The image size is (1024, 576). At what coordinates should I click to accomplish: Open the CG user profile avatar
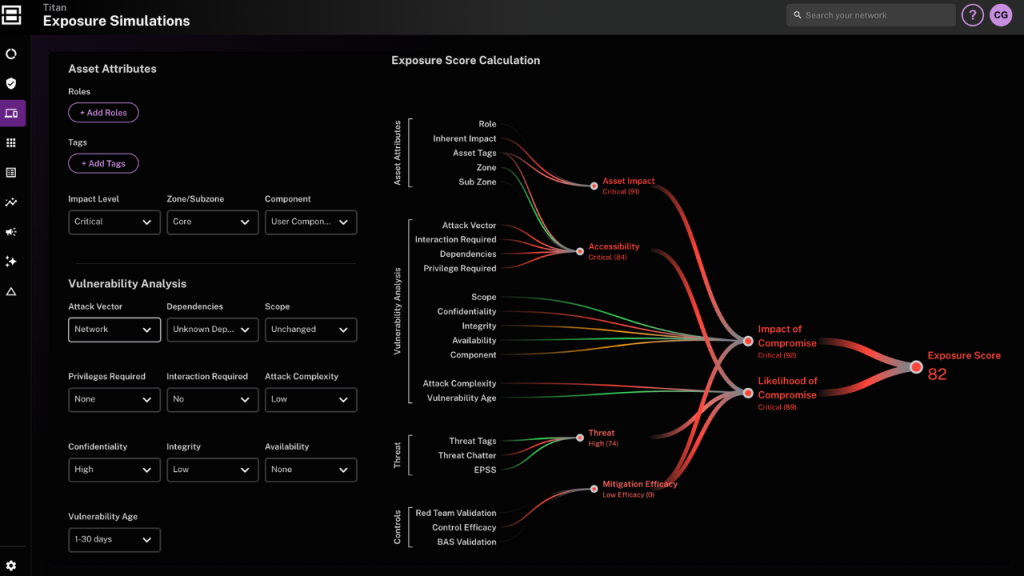point(1001,15)
